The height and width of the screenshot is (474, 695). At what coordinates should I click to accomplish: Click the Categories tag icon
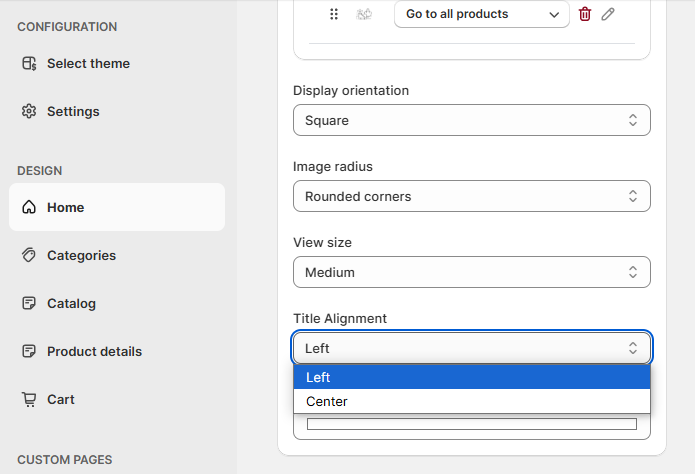(x=29, y=255)
